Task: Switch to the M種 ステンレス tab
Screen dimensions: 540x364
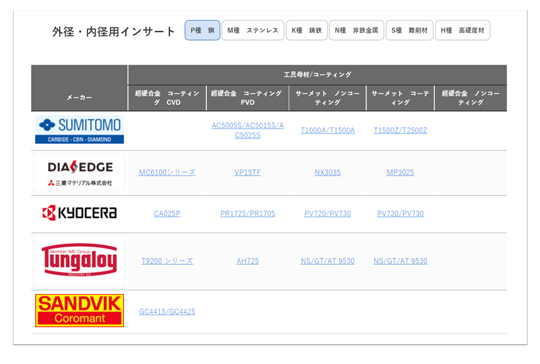Action: [x=253, y=30]
